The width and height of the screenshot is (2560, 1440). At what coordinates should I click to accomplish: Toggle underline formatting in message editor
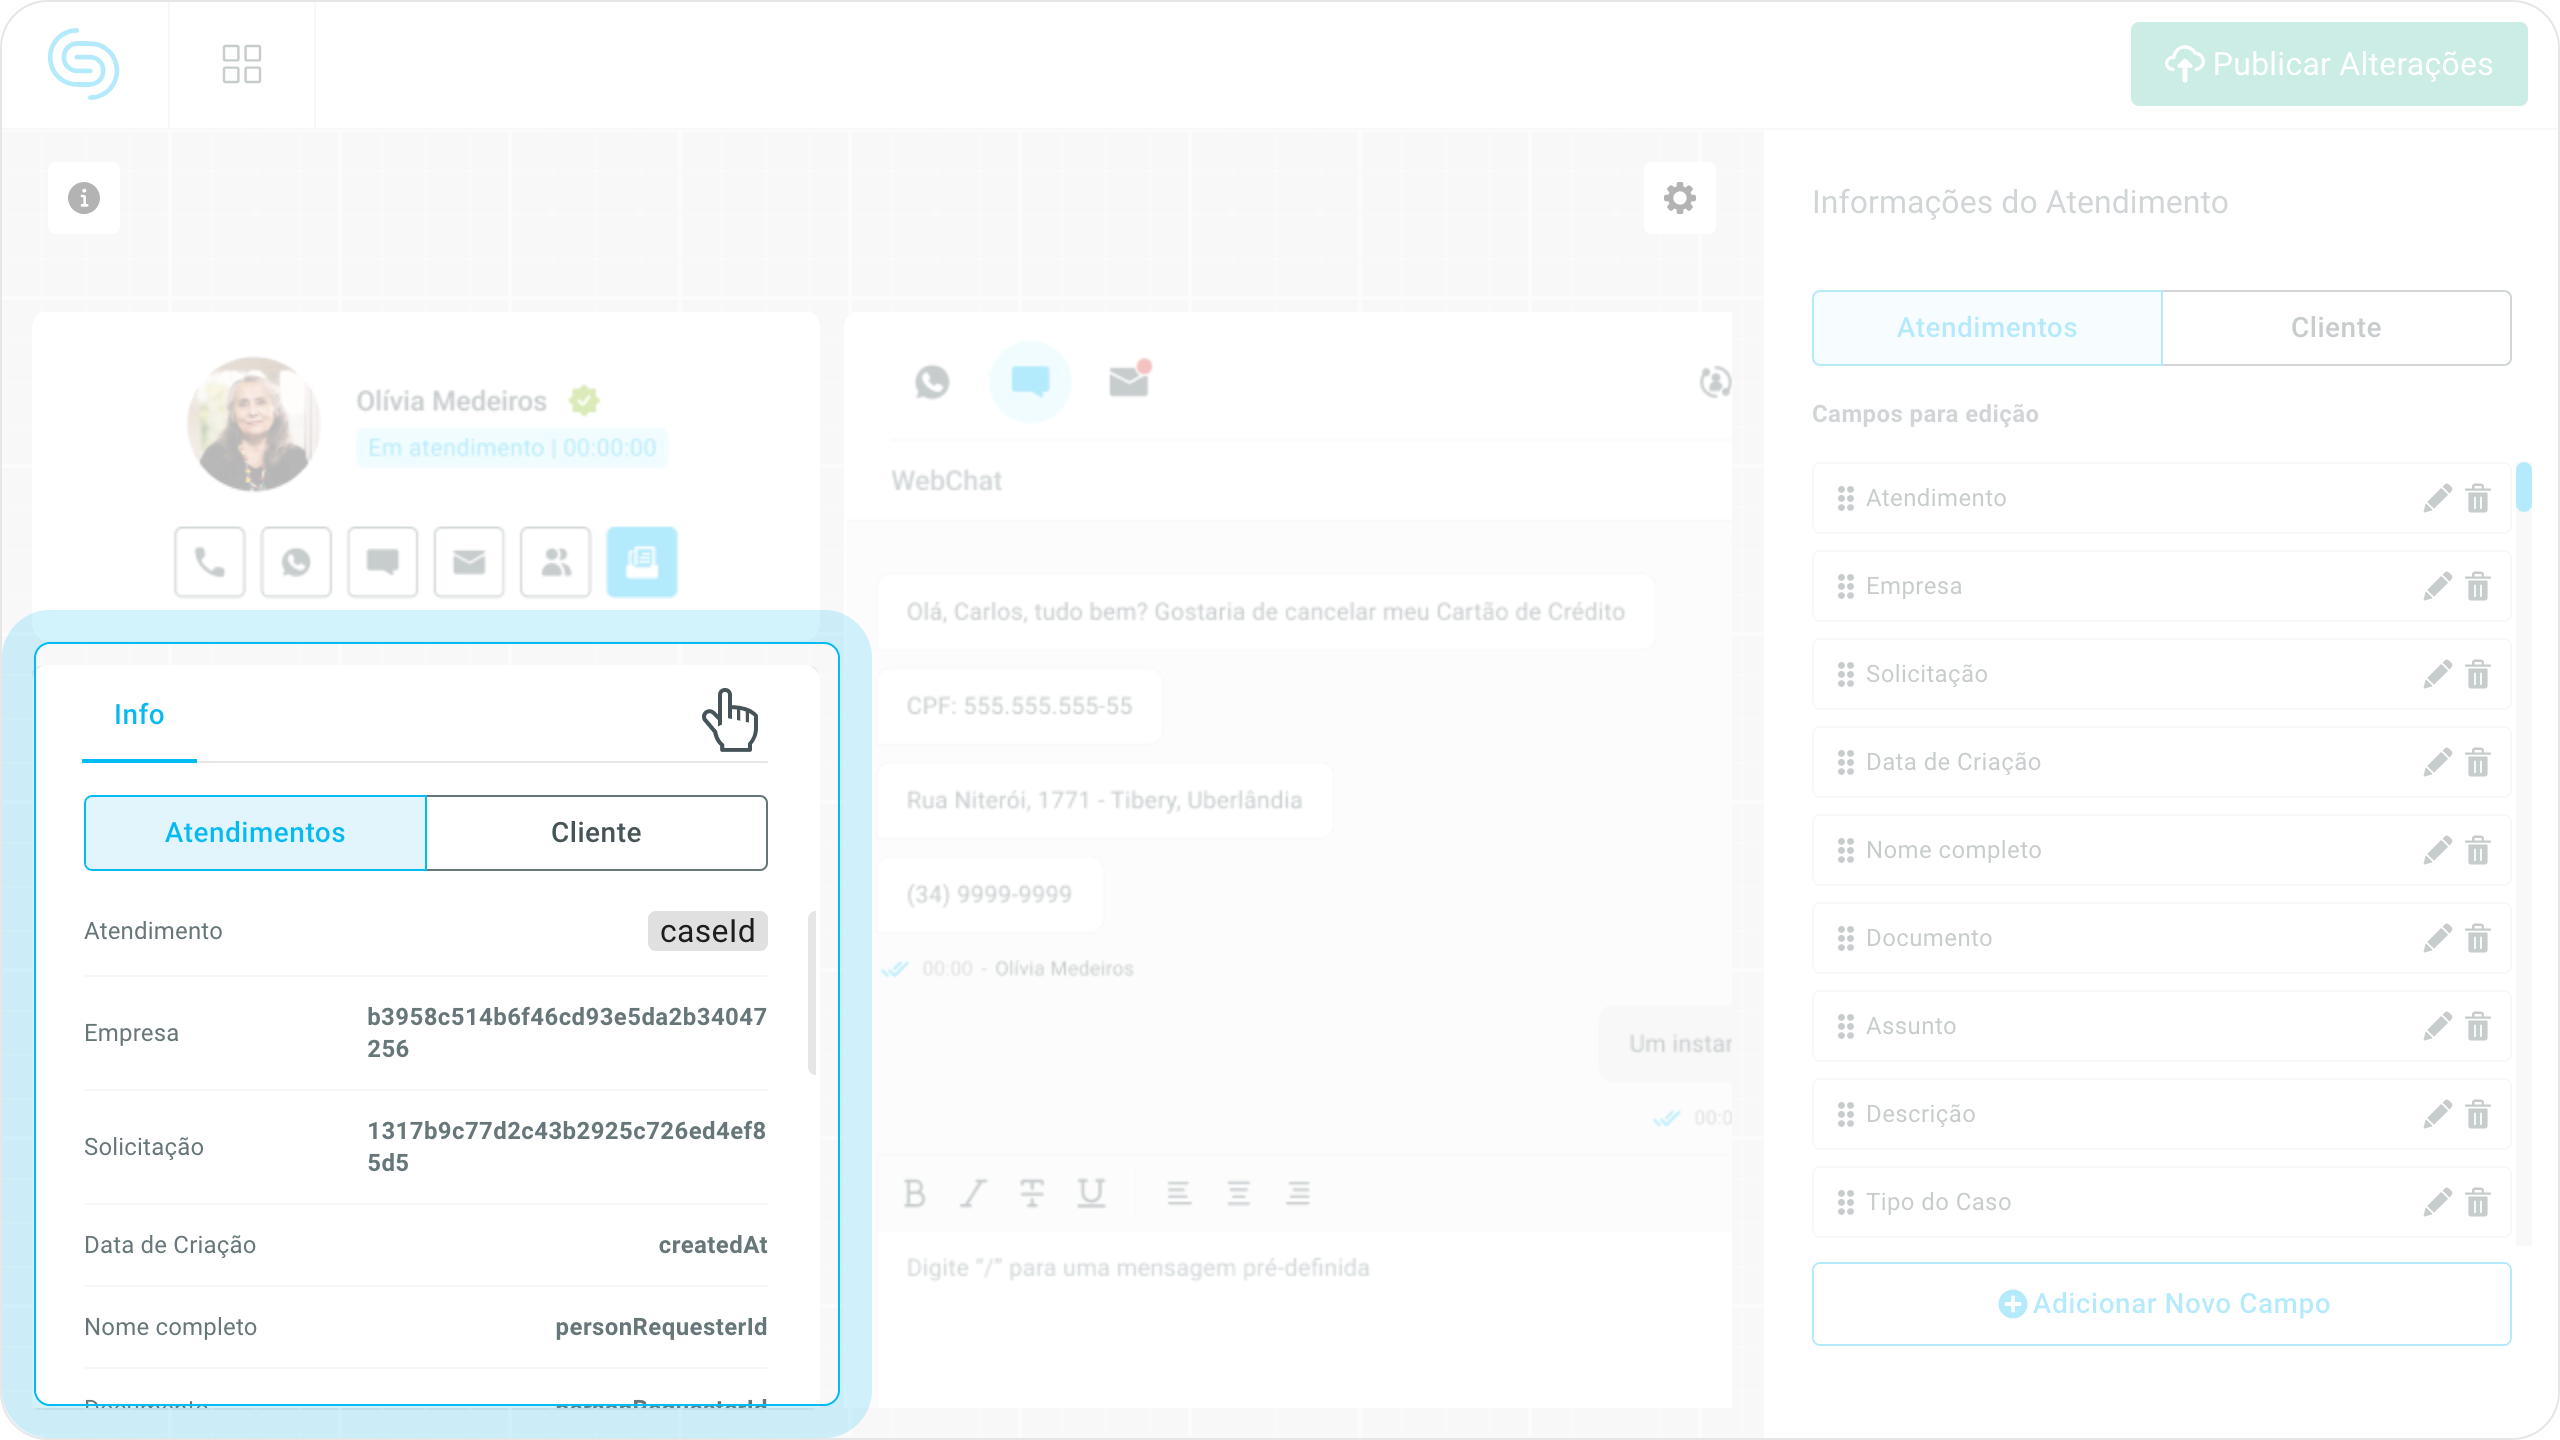point(1091,1193)
